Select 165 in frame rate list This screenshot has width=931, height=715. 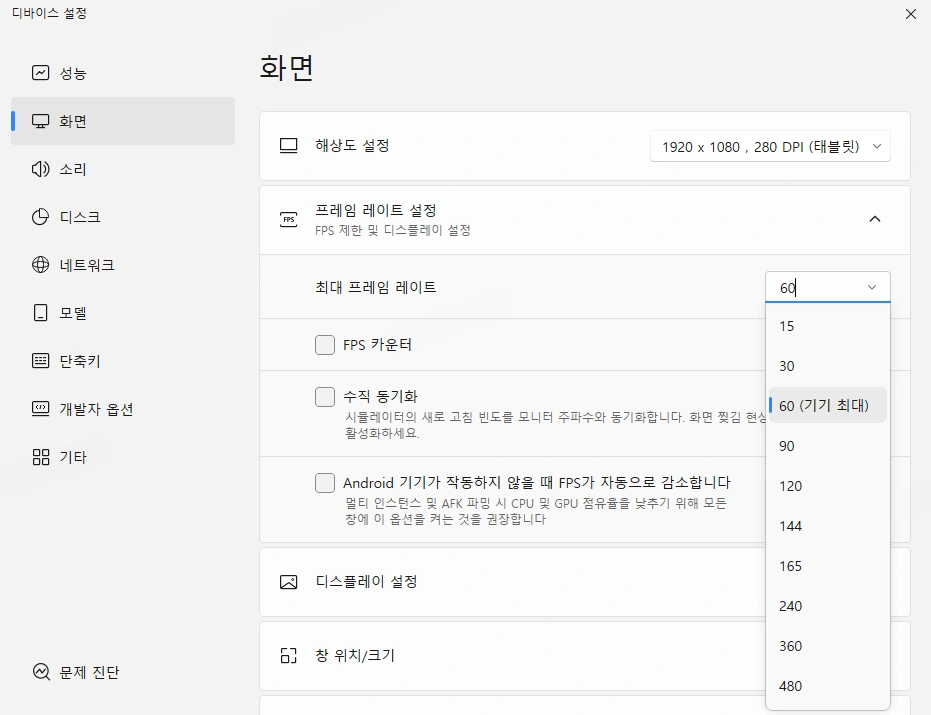tap(828, 566)
